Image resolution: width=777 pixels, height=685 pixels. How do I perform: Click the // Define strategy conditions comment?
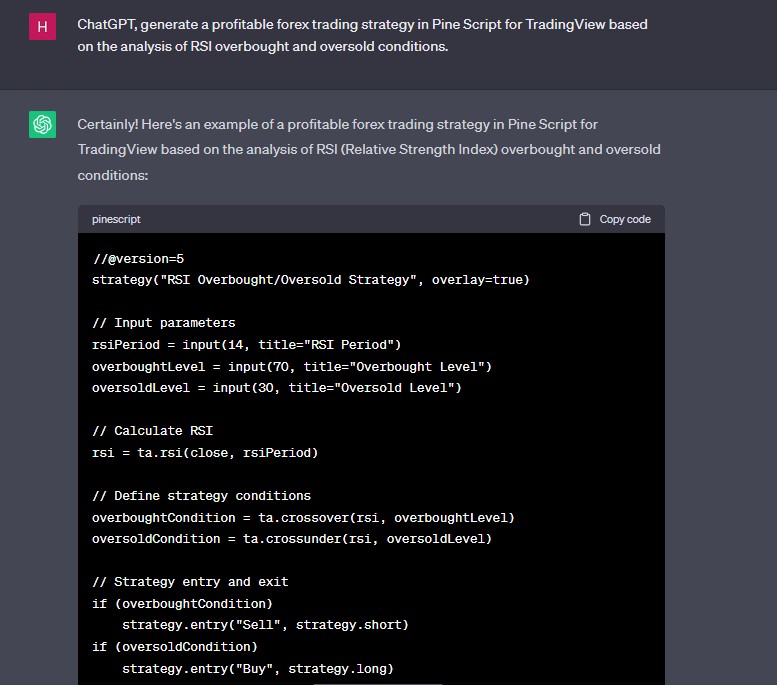point(201,496)
